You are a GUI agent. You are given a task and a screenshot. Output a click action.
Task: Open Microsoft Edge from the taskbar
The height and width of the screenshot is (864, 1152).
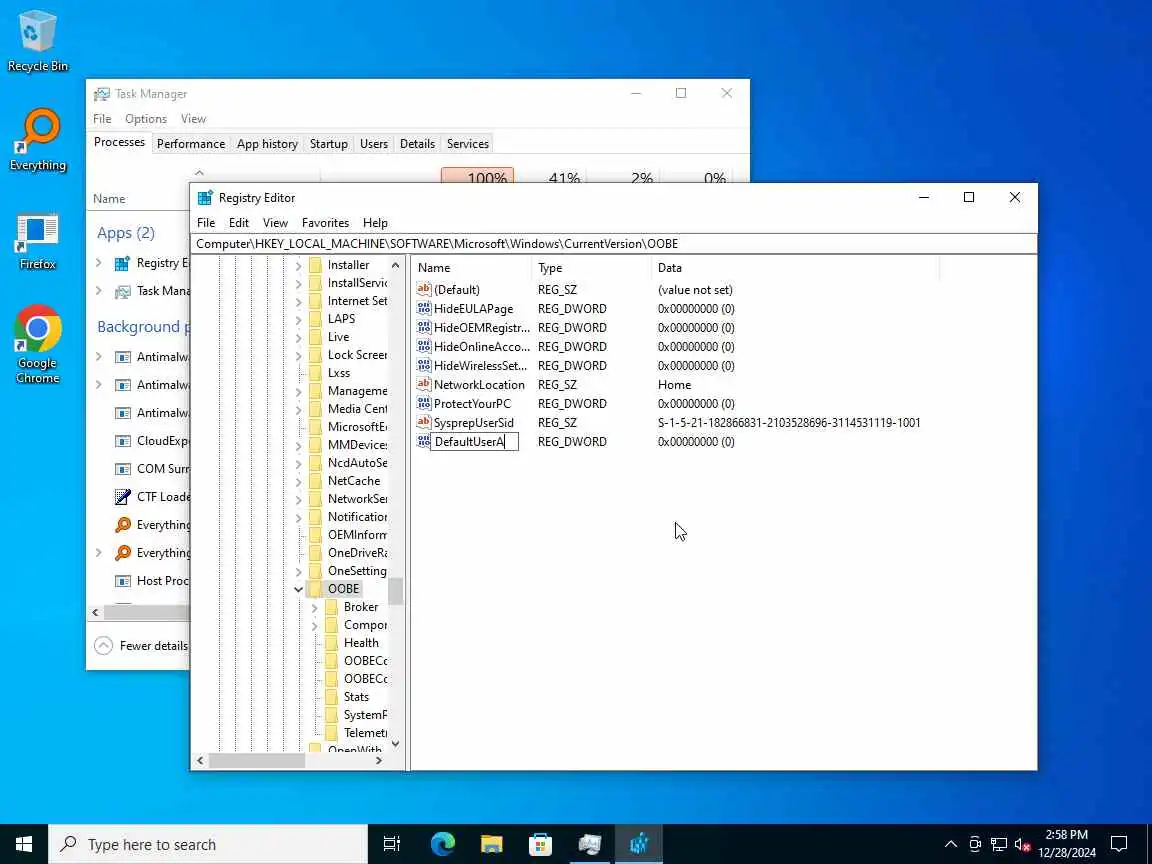[442, 844]
